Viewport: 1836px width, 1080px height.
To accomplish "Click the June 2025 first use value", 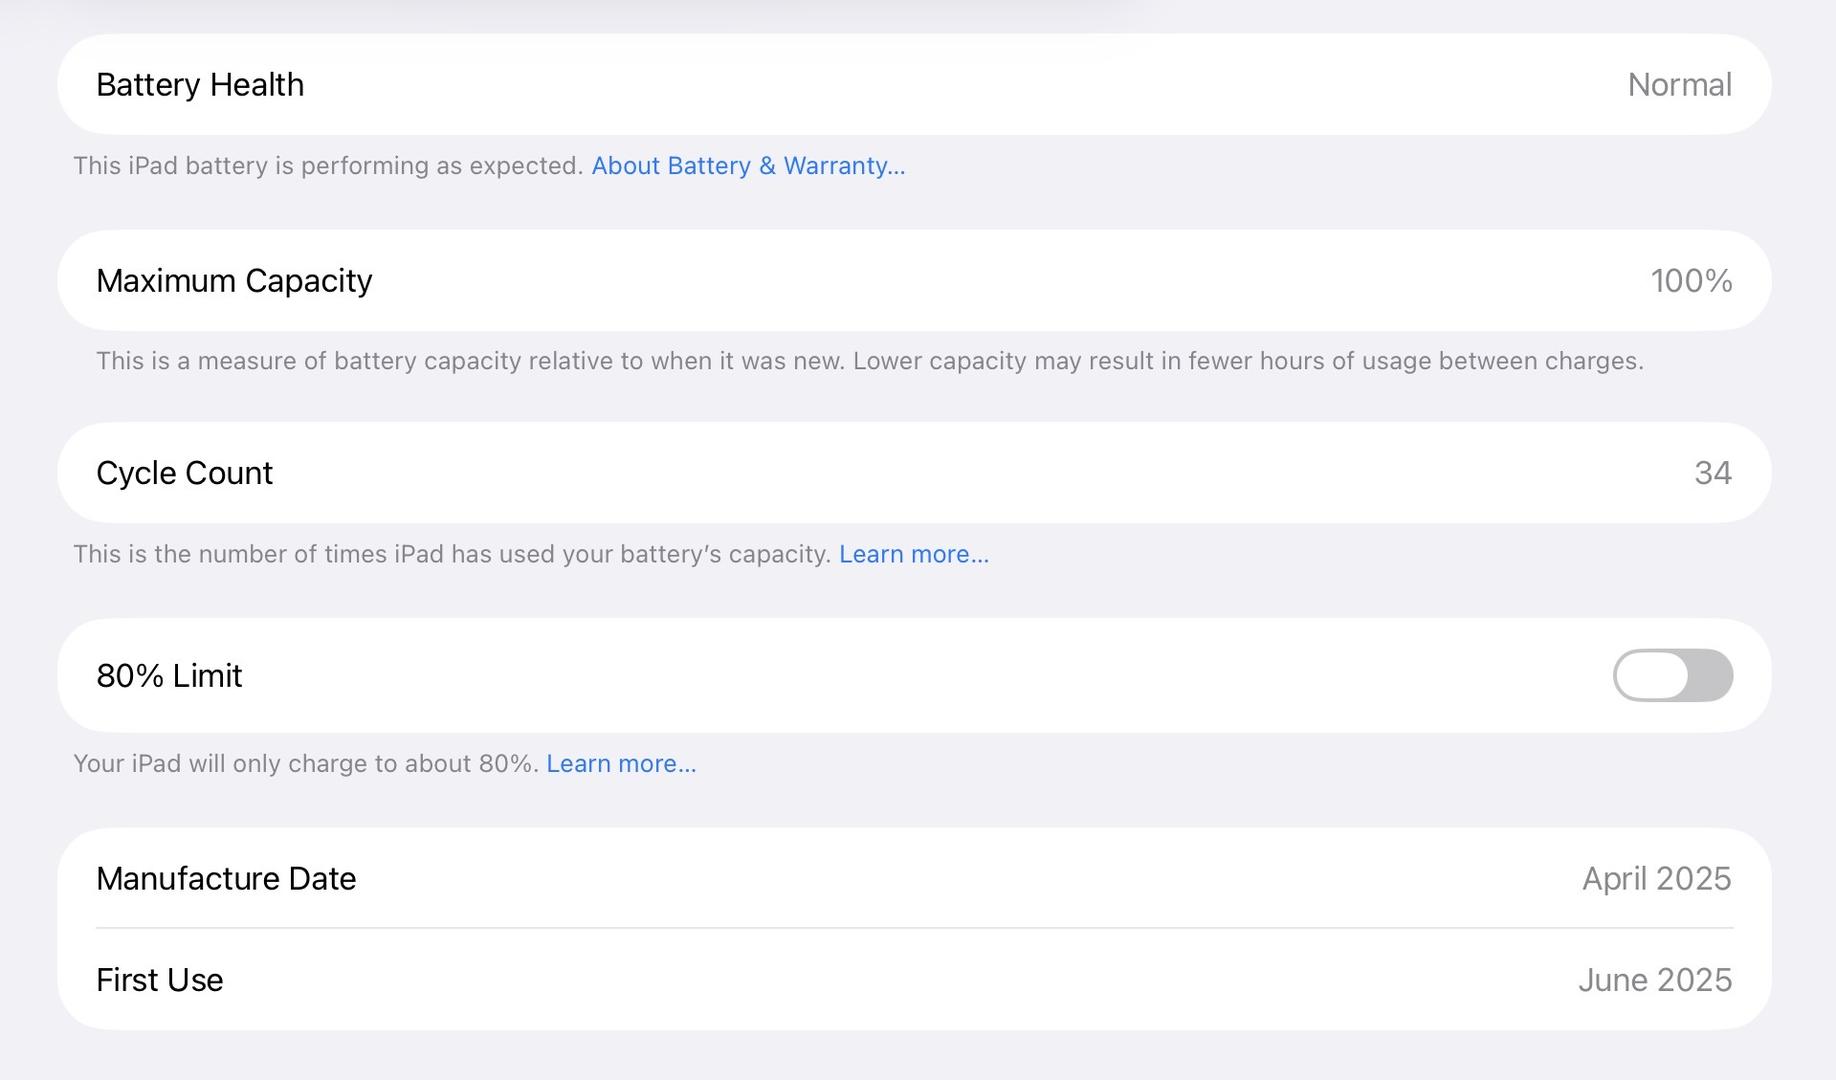I will tap(1654, 980).
